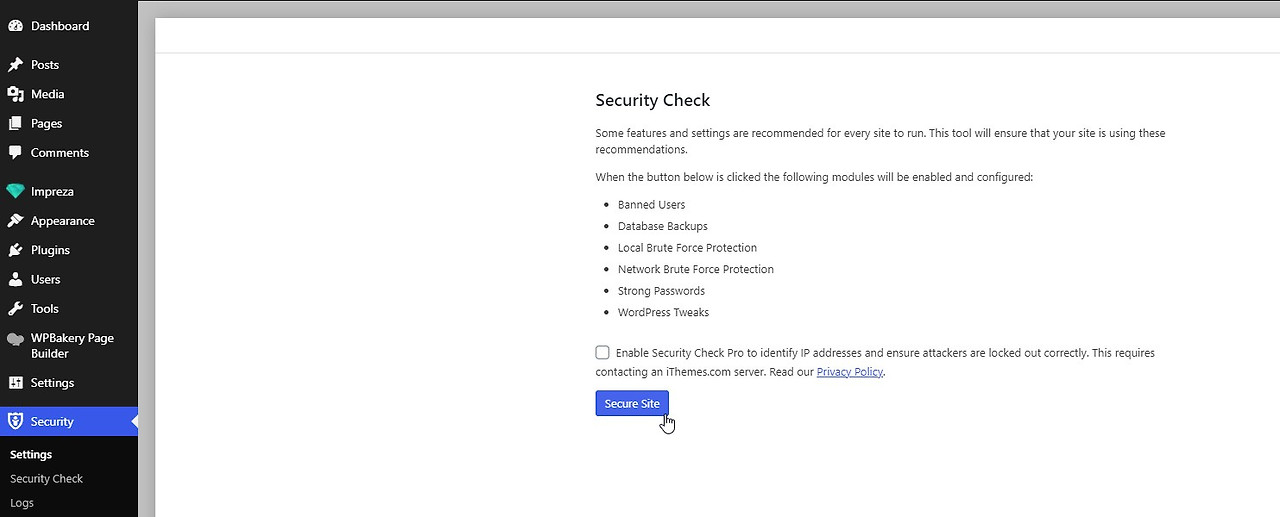The height and width of the screenshot is (517, 1280).
Task: Open the Privacy Policy link
Action: click(850, 372)
